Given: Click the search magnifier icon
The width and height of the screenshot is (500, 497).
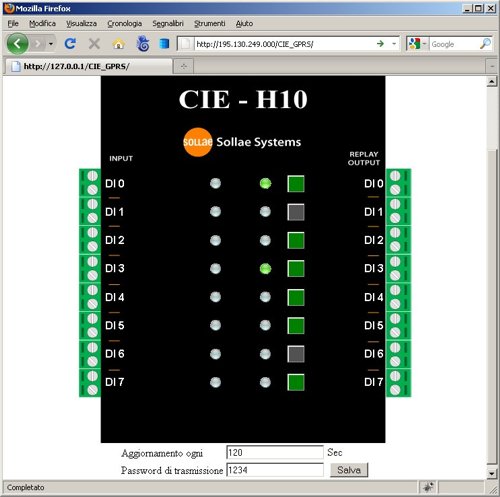Looking at the screenshot, I should [x=485, y=44].
